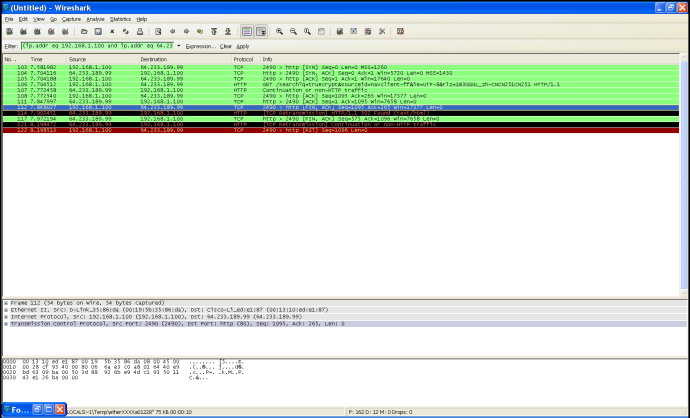This screenshot has width=690, height=418.
Task: Sort by the Destination column header
Action: point(184,59)
